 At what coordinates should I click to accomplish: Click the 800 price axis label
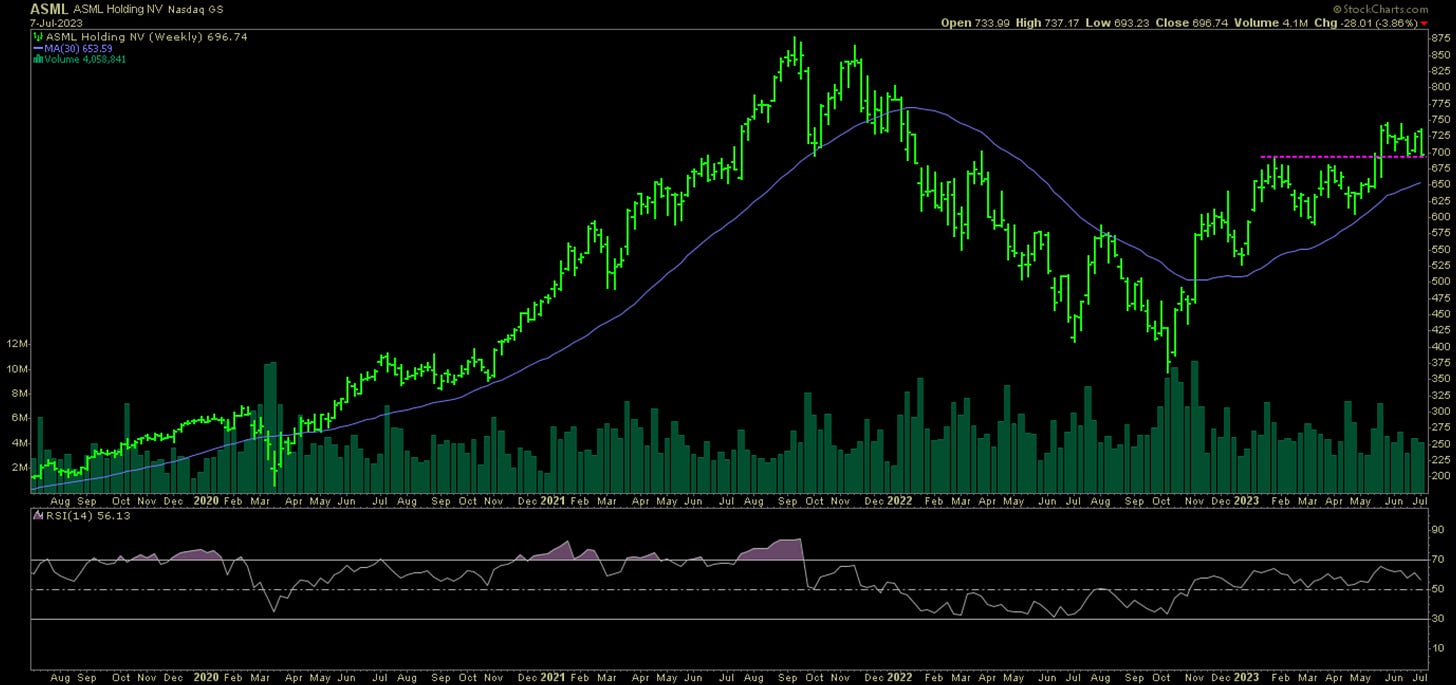tap(1441, 87)
